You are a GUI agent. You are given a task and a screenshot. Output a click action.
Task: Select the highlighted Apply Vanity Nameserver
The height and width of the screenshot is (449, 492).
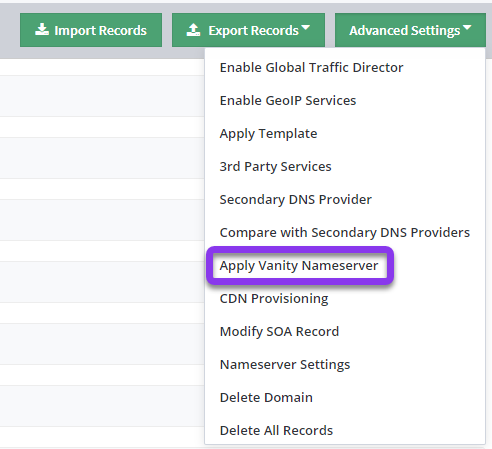tap(300, 266)
